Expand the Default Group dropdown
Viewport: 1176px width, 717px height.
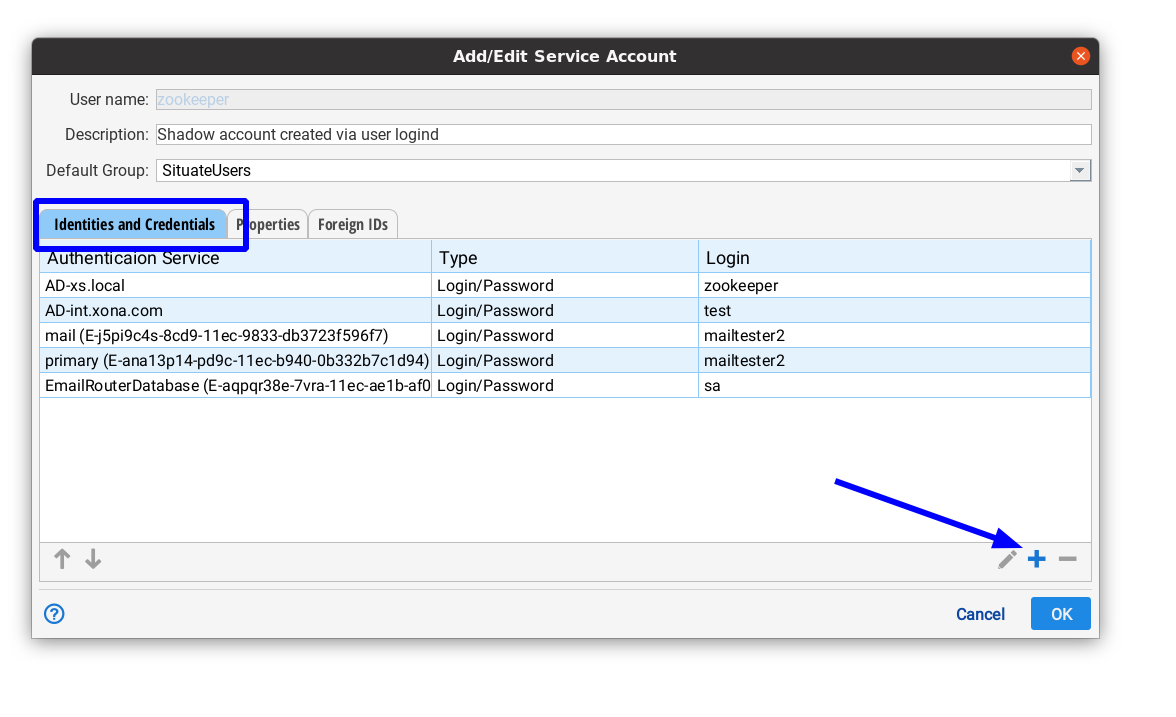pyautogui.click(x=1079, y=171)
